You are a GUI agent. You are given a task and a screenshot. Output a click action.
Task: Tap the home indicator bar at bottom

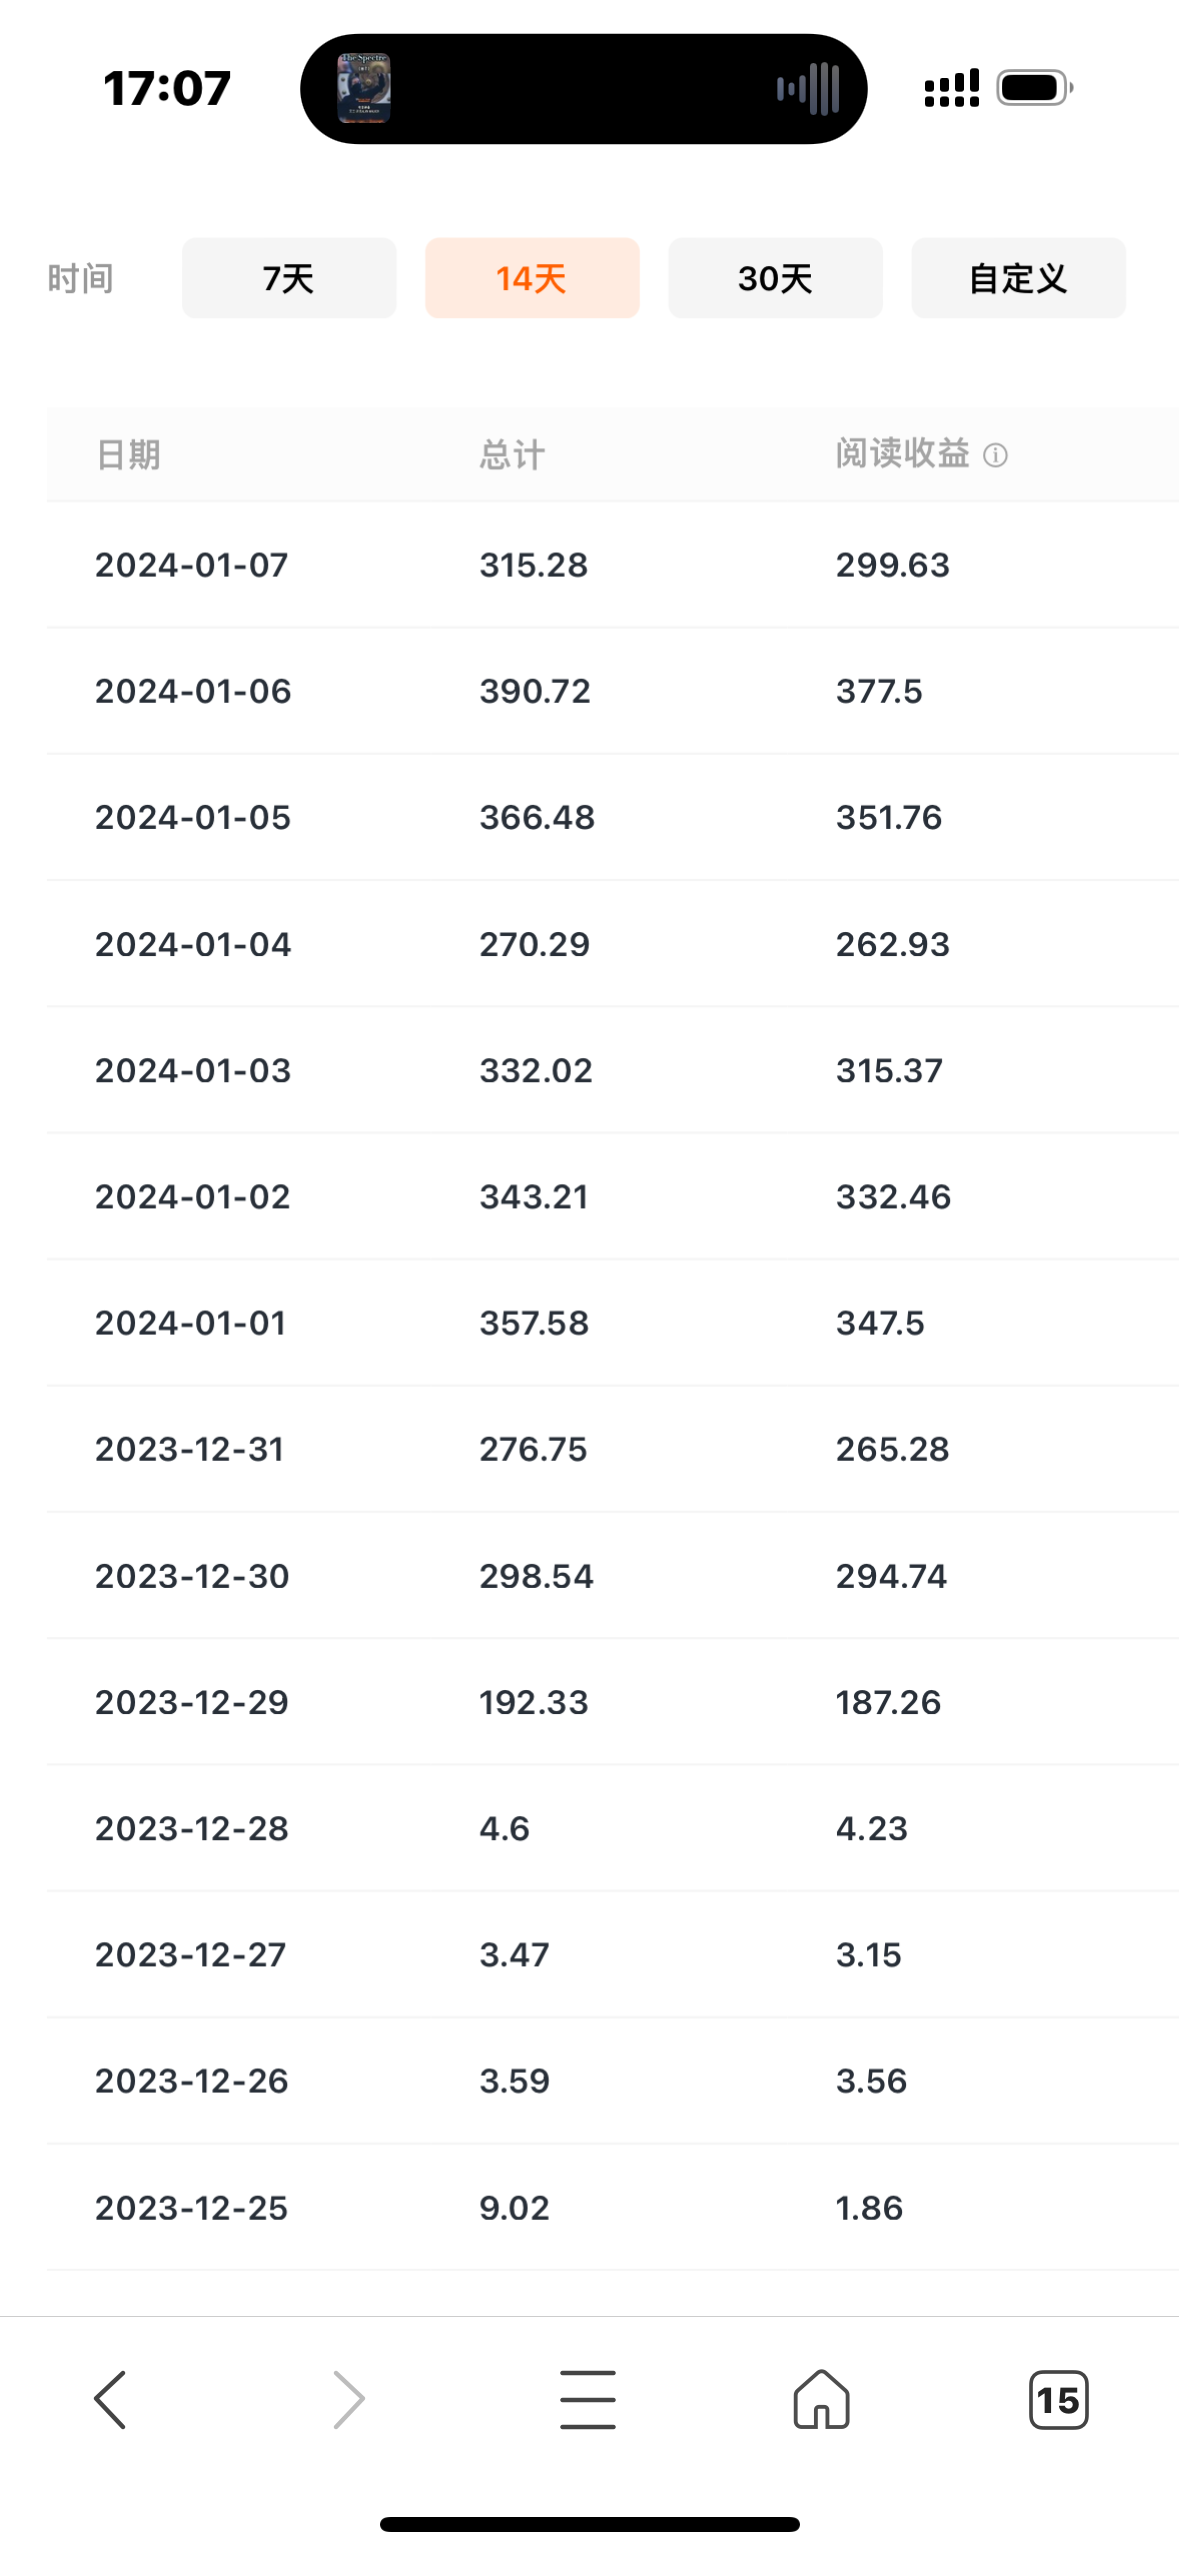tap(590, 2524)
